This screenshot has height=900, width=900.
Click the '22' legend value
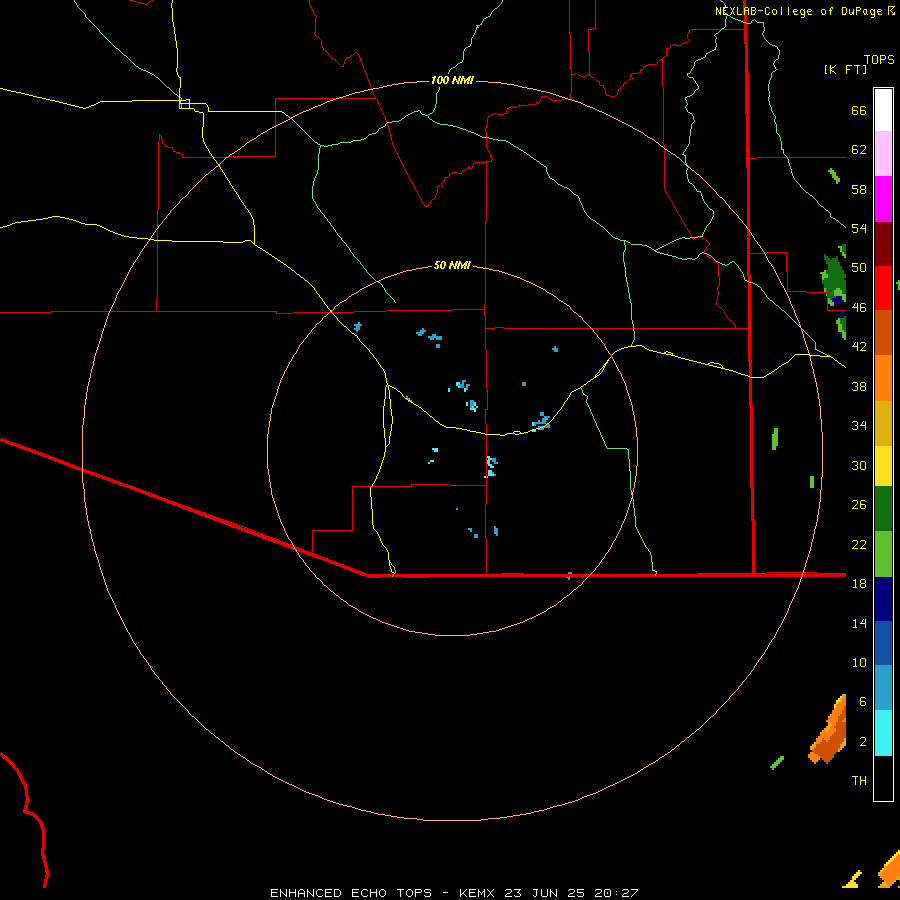pos(859,545)
